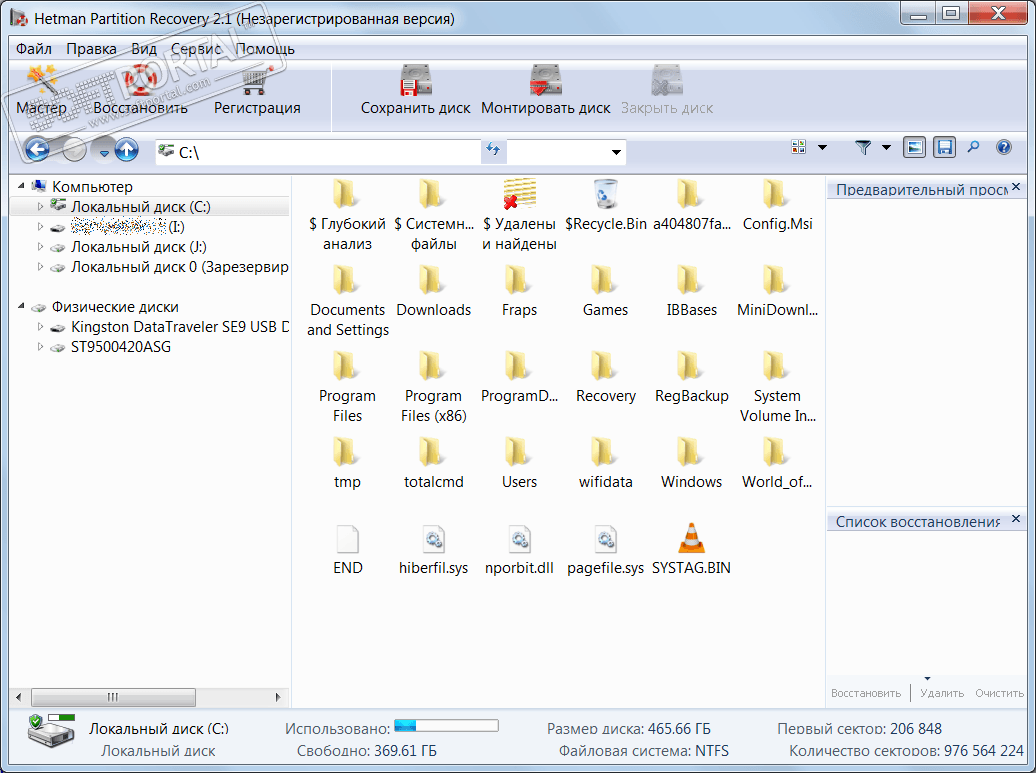Expand Kingston DataTraveler SE9 node

pos(40,327)
